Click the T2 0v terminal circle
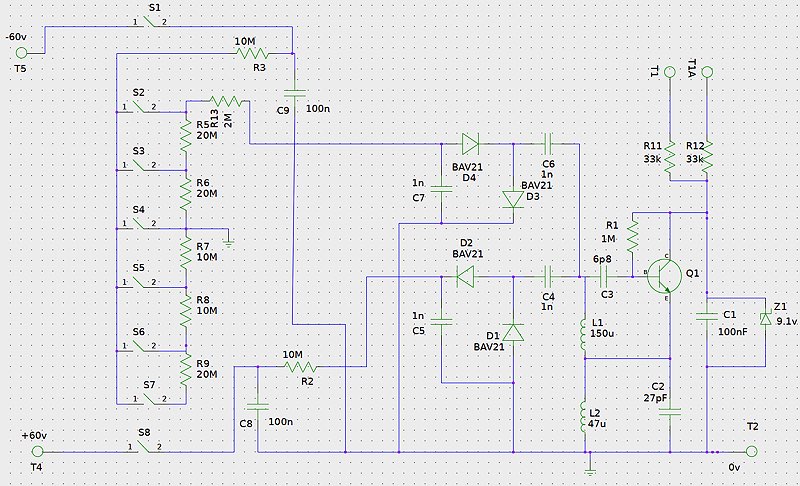This screenshot has height=486, width=800. pos(752,450)
